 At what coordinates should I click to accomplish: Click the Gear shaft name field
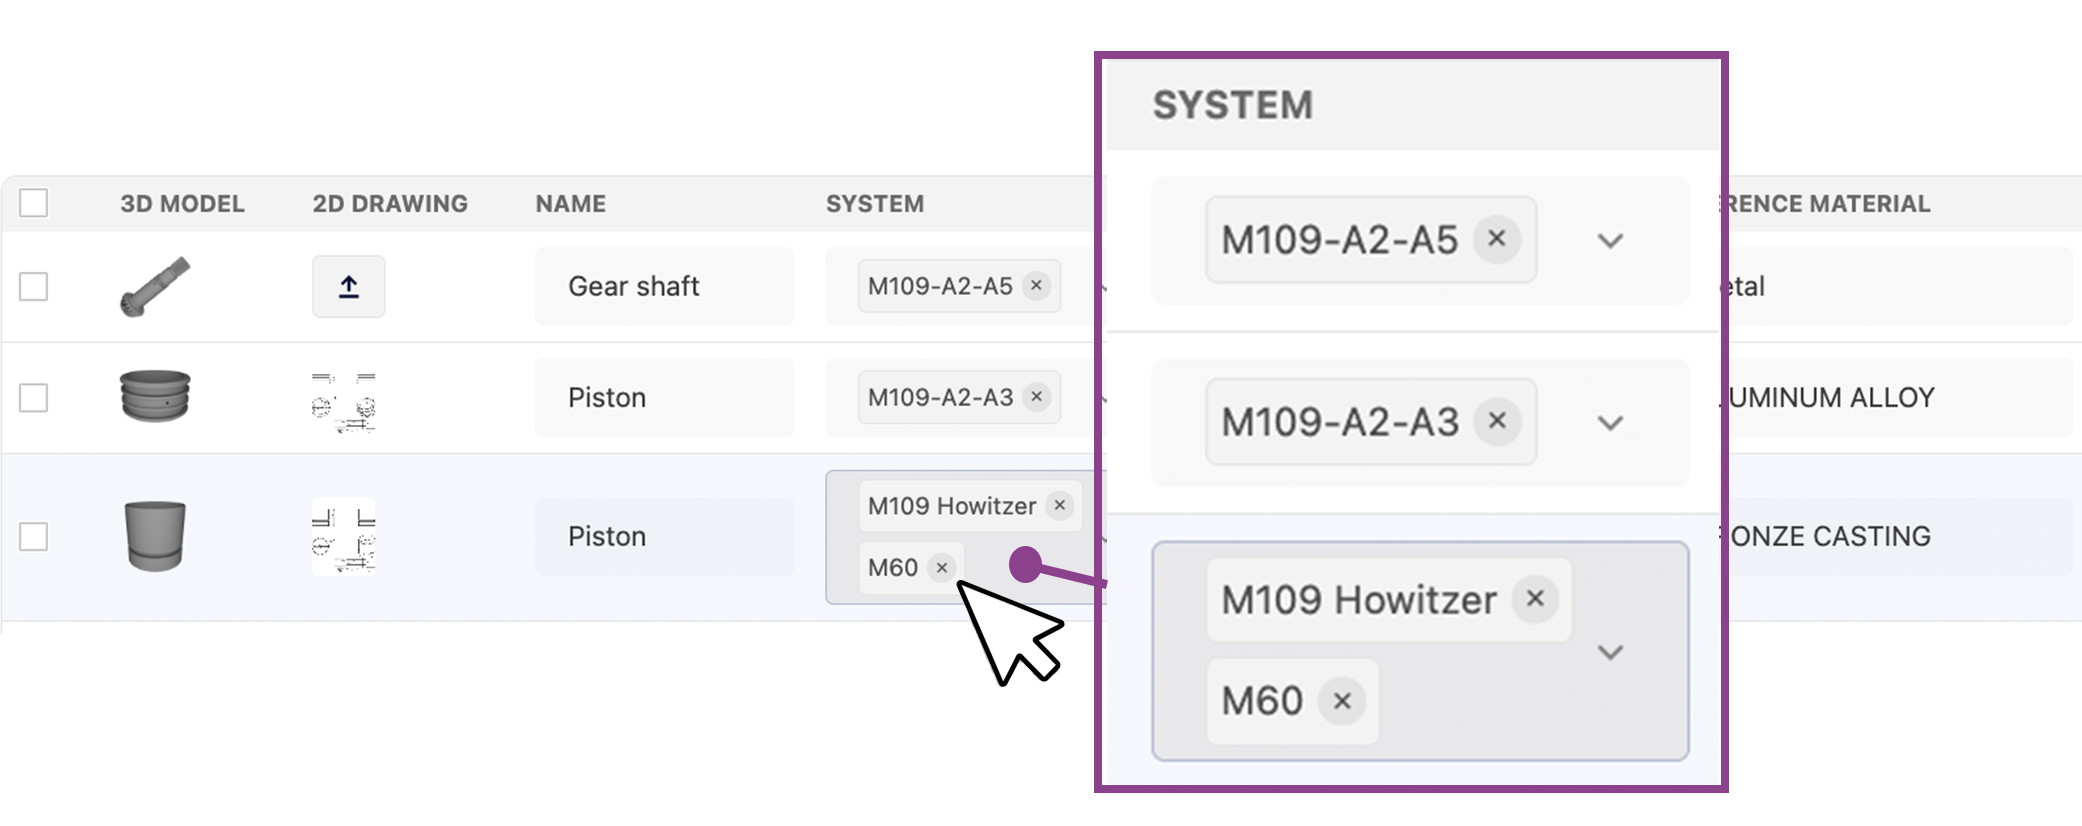pyautogui.click(x=663, y=287)
